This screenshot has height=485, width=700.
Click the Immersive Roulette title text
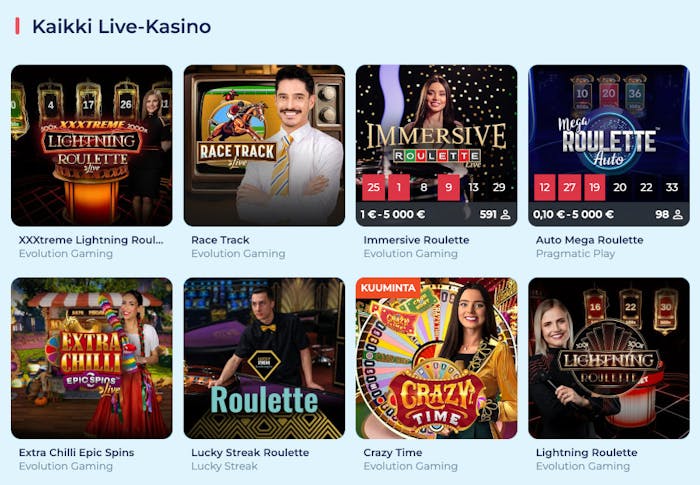(416, 240)
